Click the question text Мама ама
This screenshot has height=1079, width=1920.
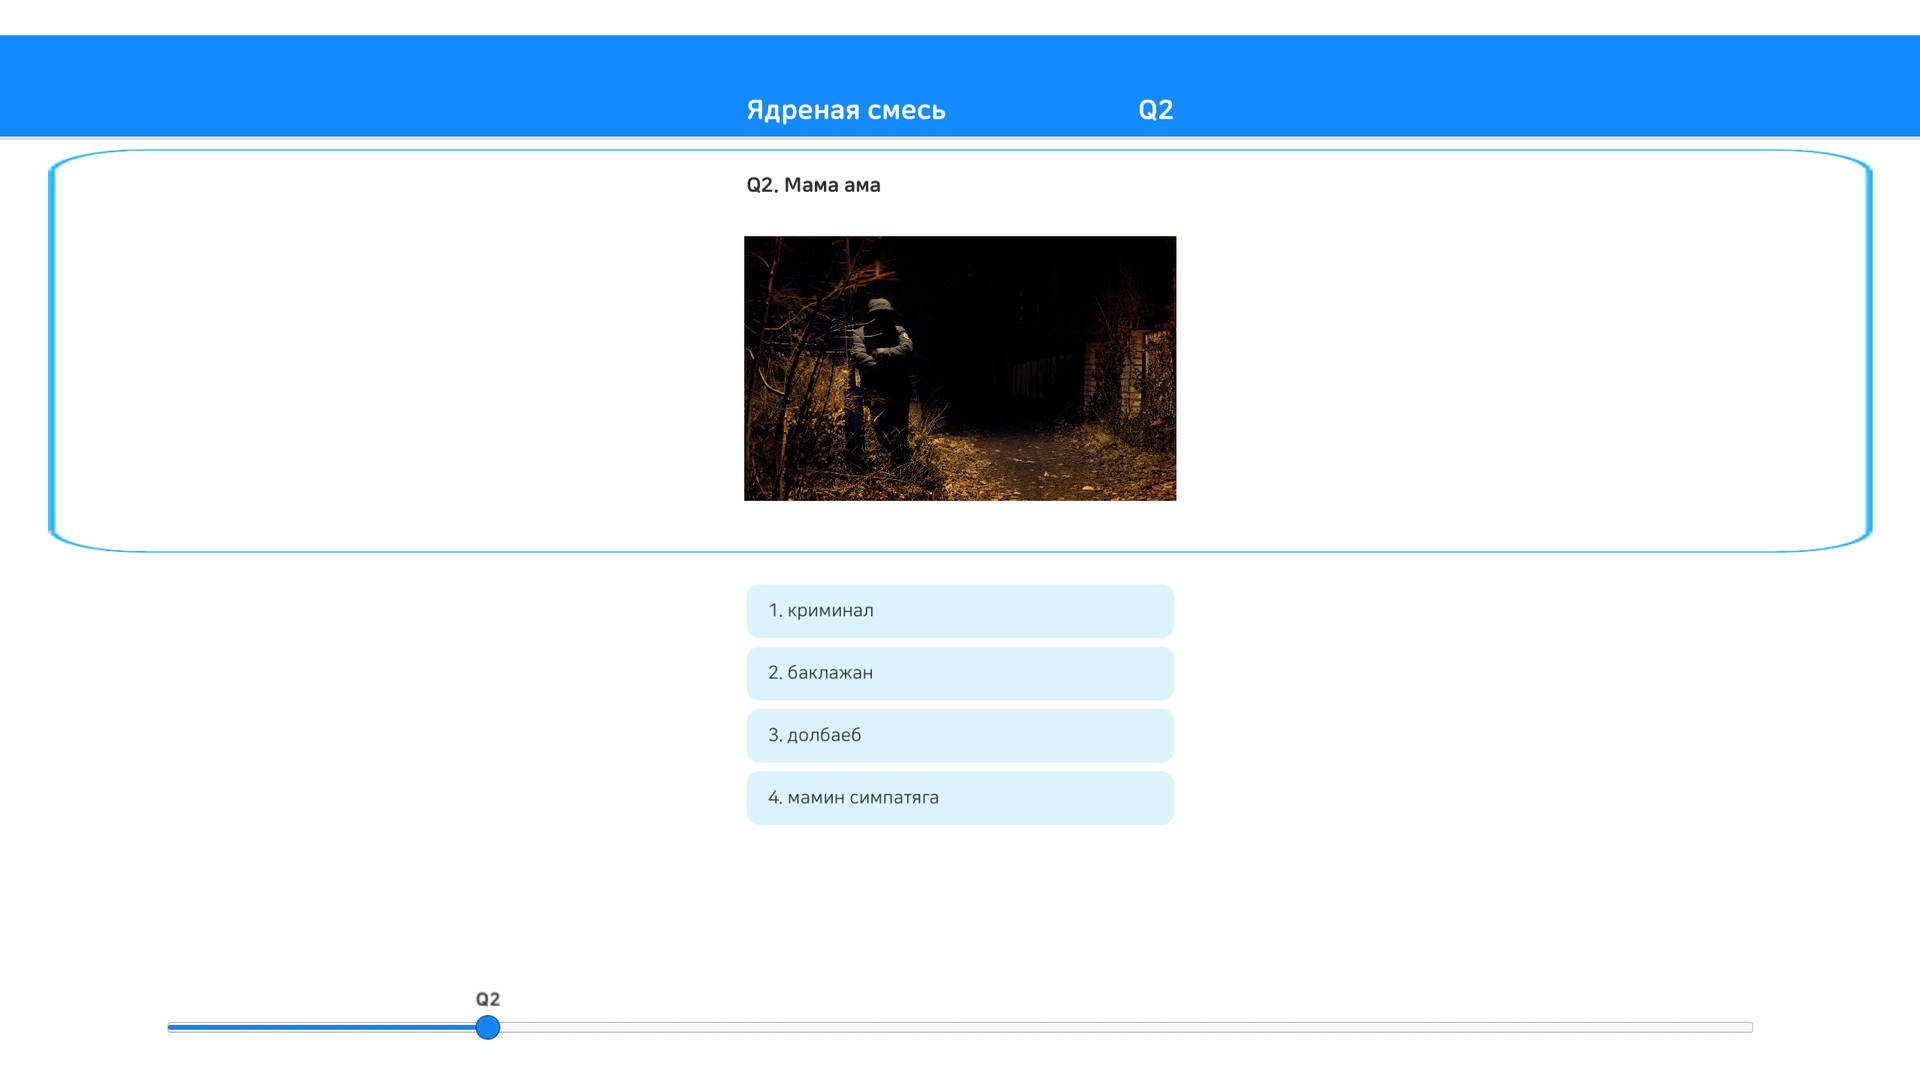point(812,185)
